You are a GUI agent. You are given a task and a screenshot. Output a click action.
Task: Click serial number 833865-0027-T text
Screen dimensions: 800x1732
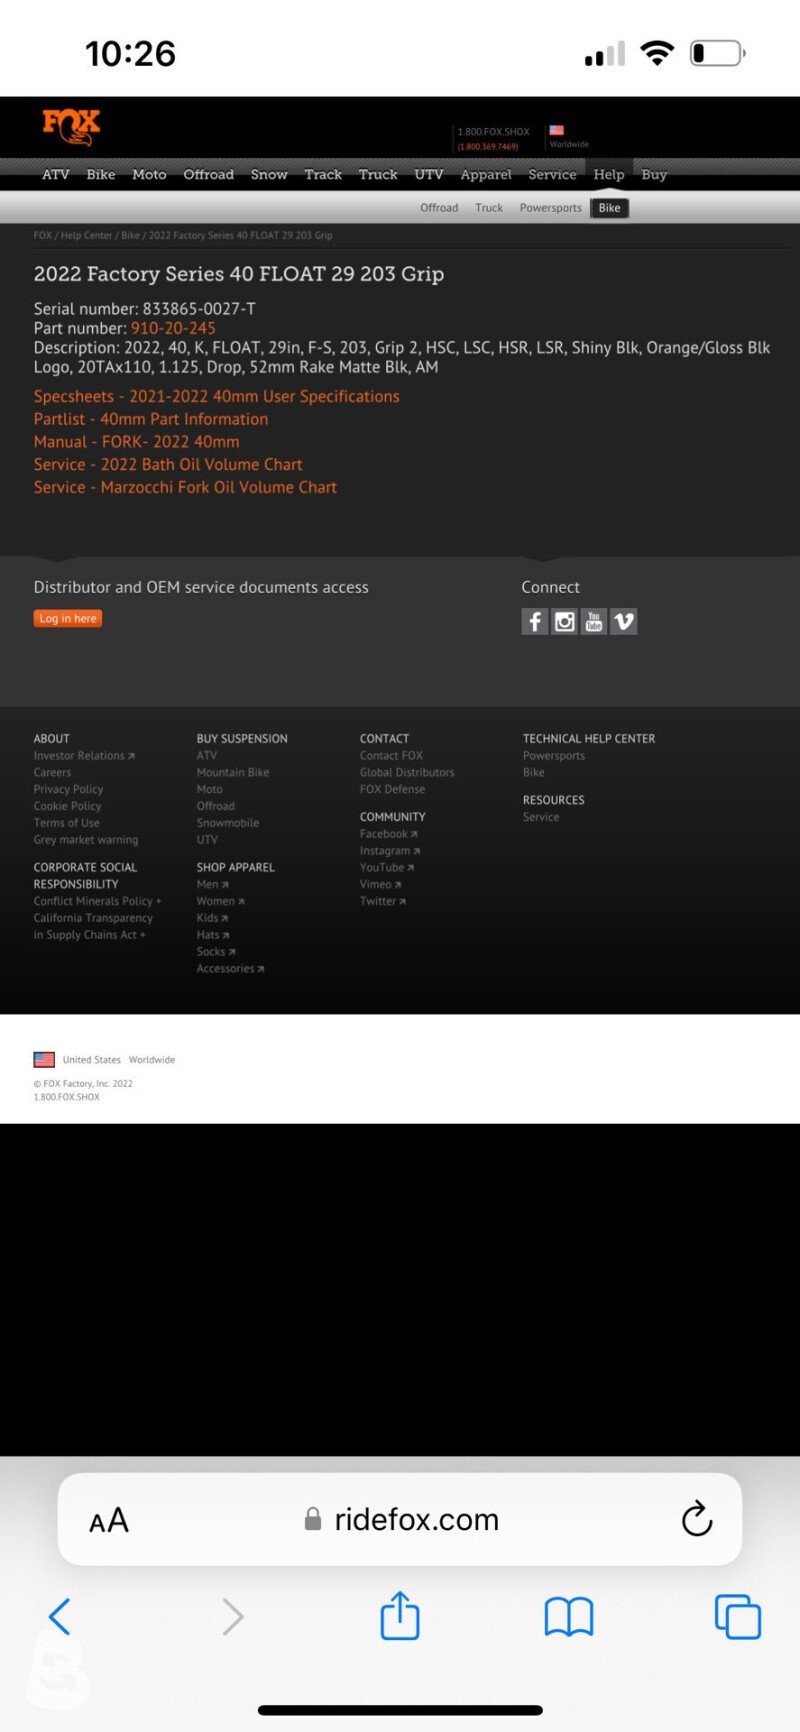(x=199, y=309)
